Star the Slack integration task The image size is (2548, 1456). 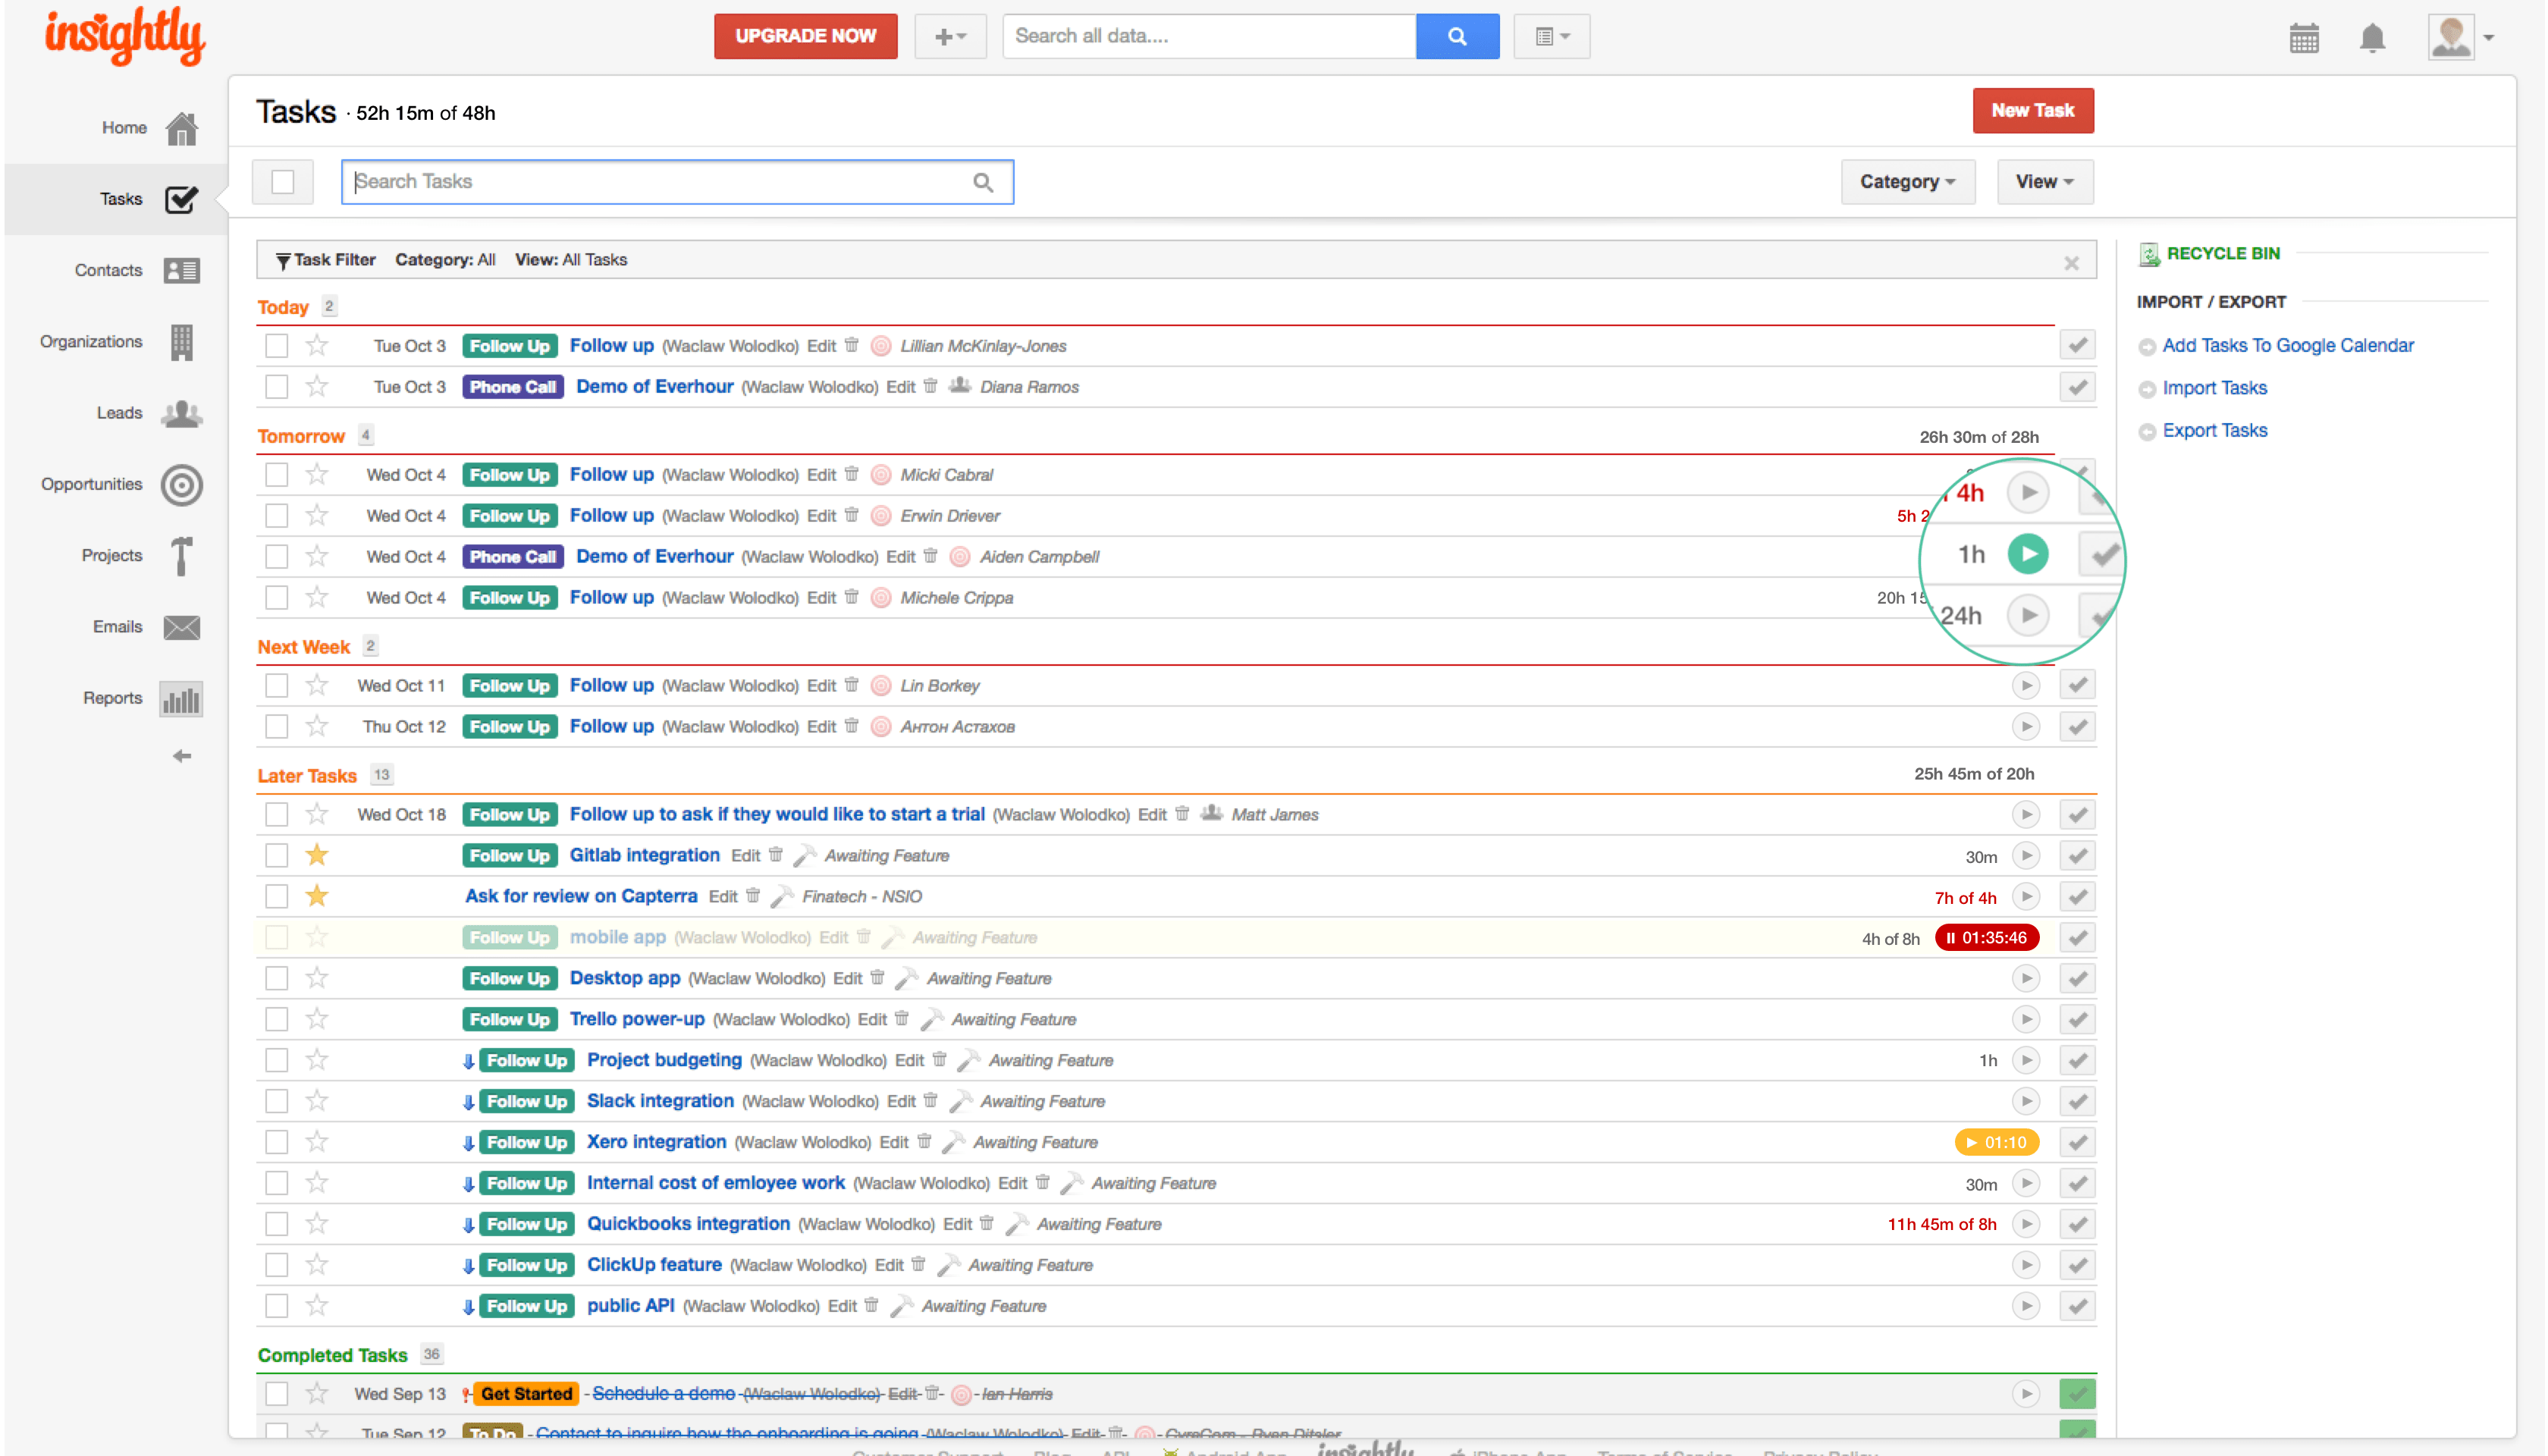tap(317, 1101)
